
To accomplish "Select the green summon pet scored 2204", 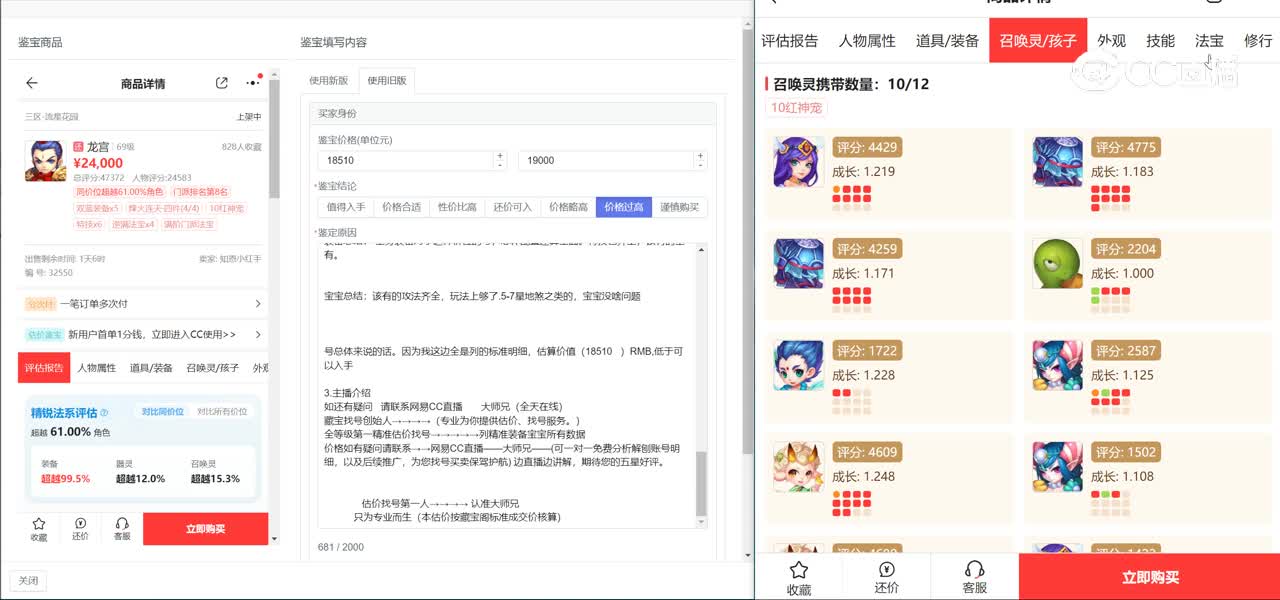I will (x=1058, y=264).
